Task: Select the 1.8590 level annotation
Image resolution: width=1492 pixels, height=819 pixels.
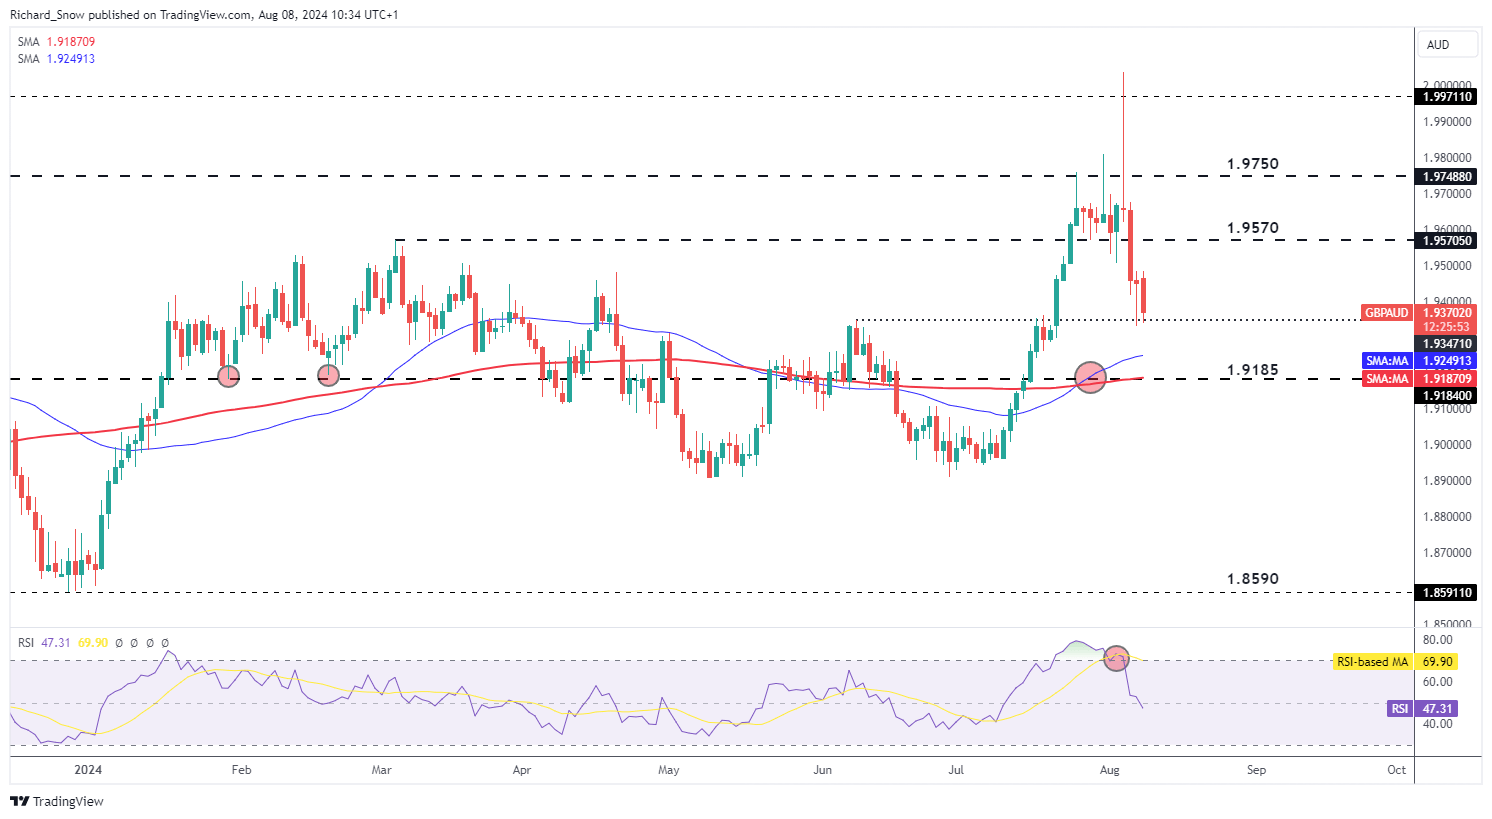Action: point(1252,579)
